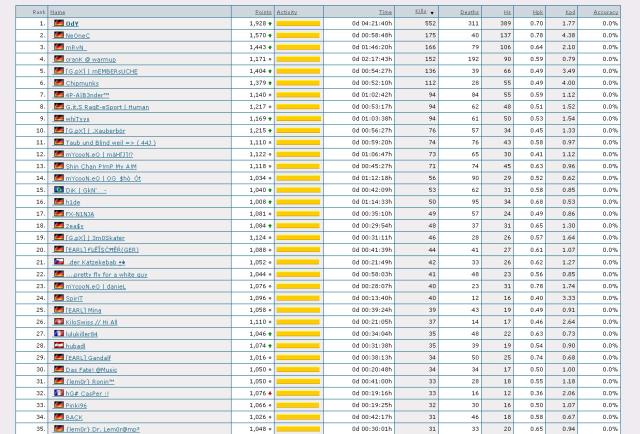Click the red down-trend arrow for hG# CasPer
640x434 pixels.
[x=270, y=394]
